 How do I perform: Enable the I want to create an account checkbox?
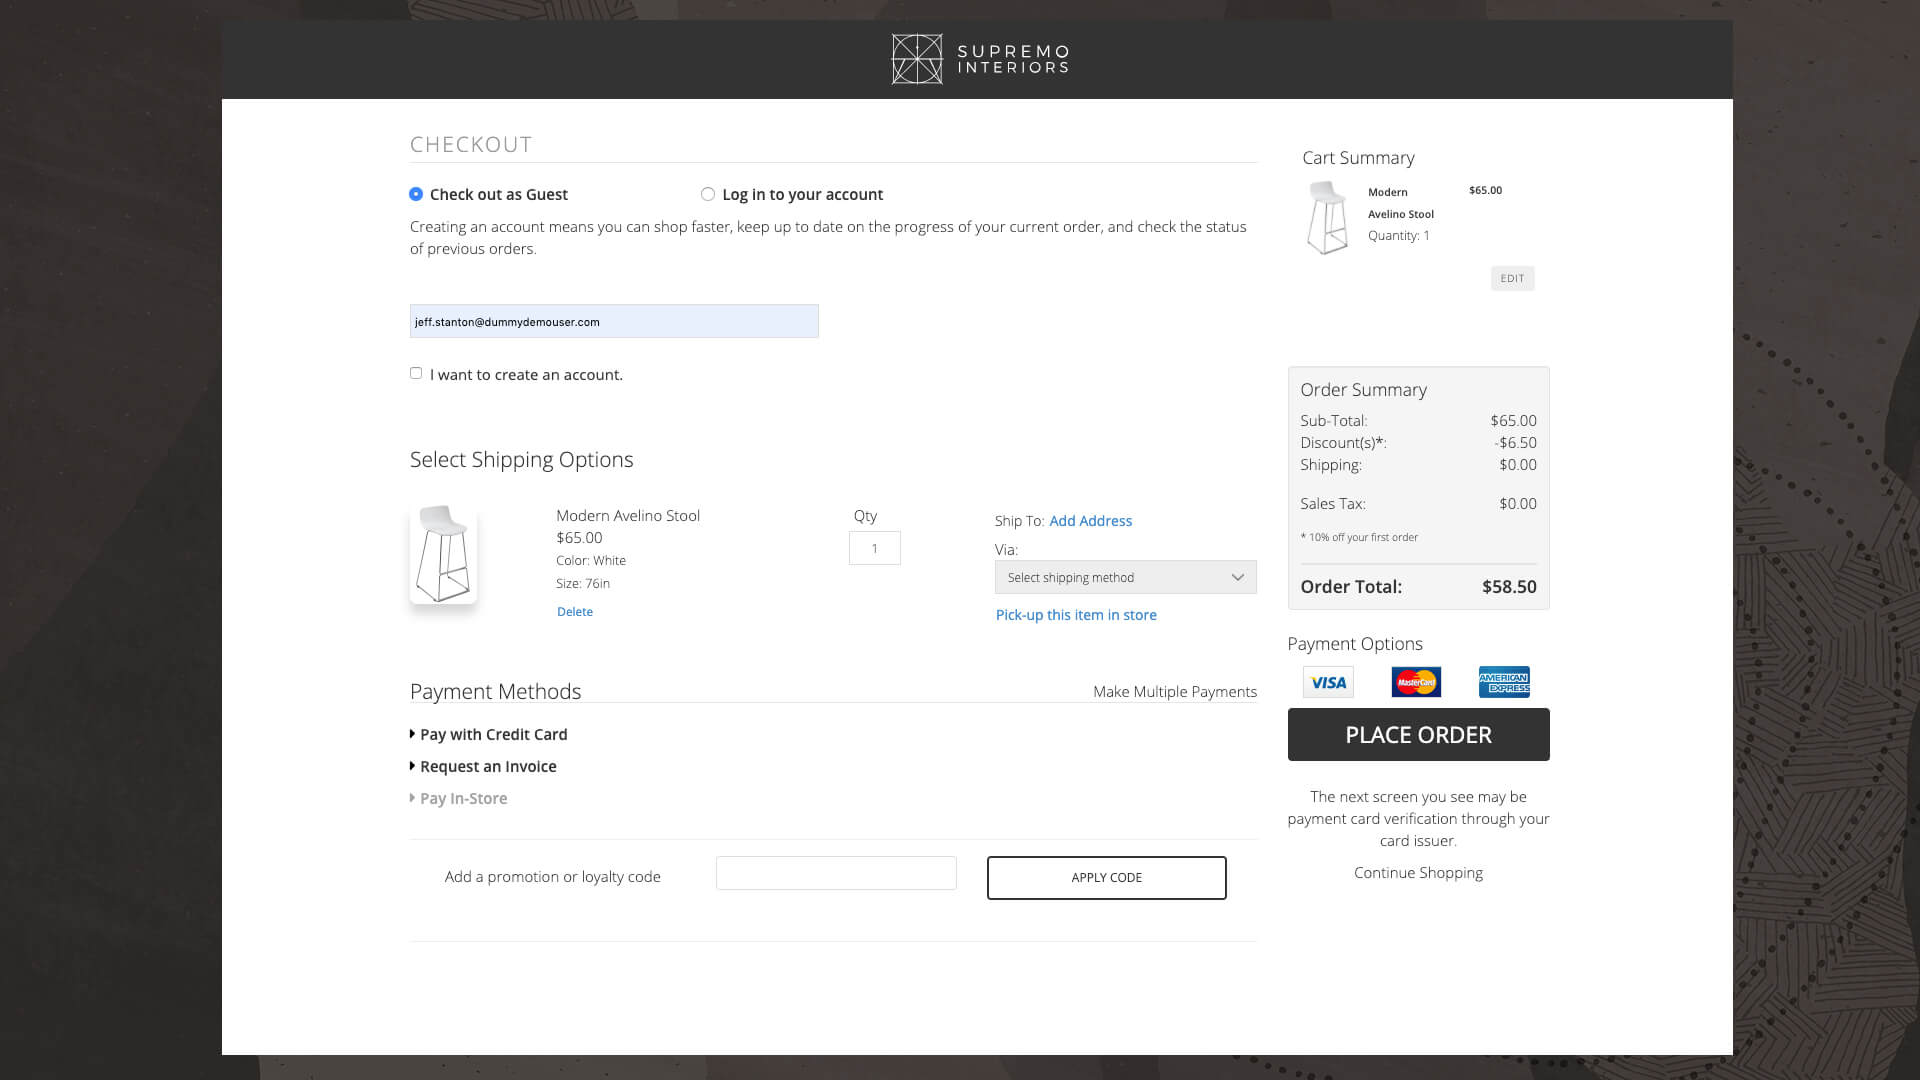pos(416,373)
